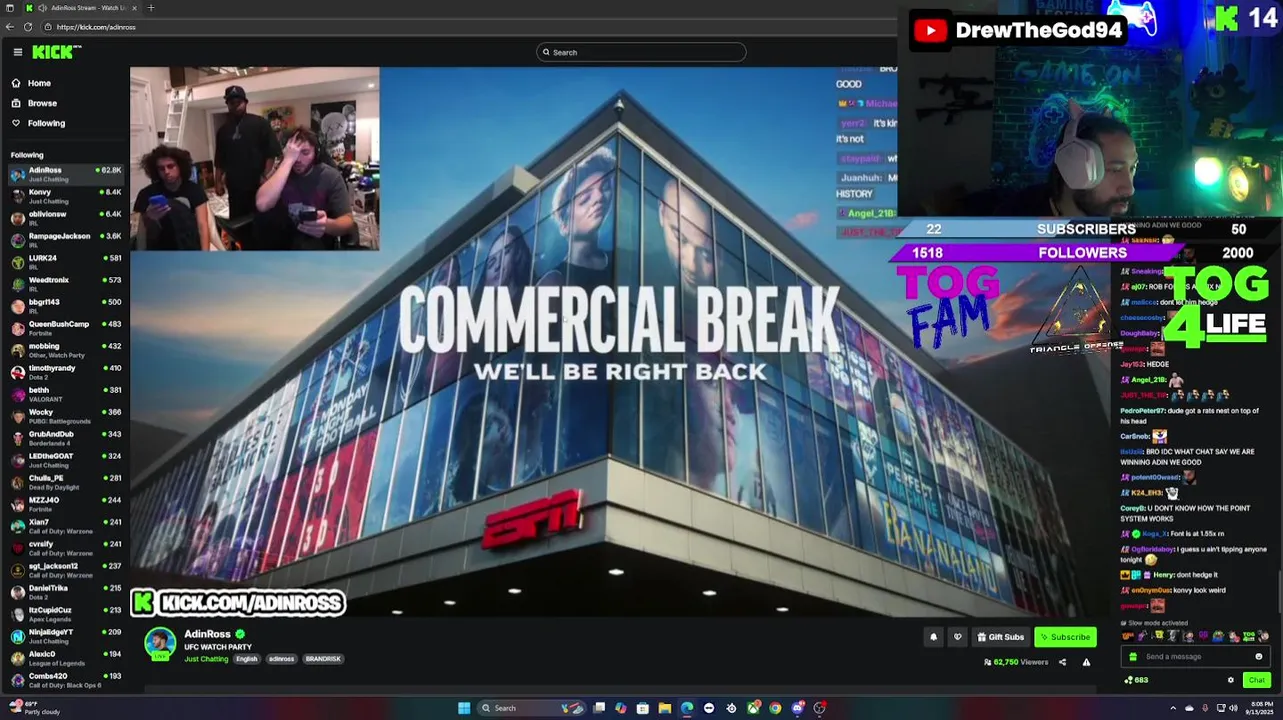Viewport: 1283px width, 720px height.
Task: Open Konvy channel in Following list
Action: point(65,196)
